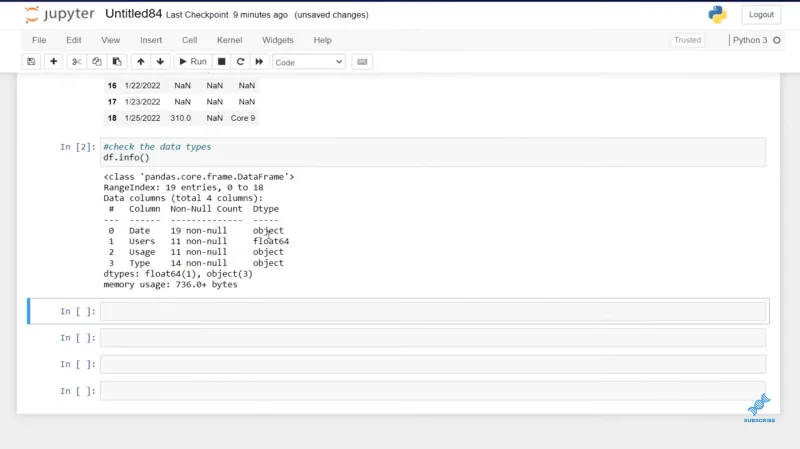The image size is (800, 449).
Task: Click the (unsaved changes) status text
Action: [x=332, y=15]
